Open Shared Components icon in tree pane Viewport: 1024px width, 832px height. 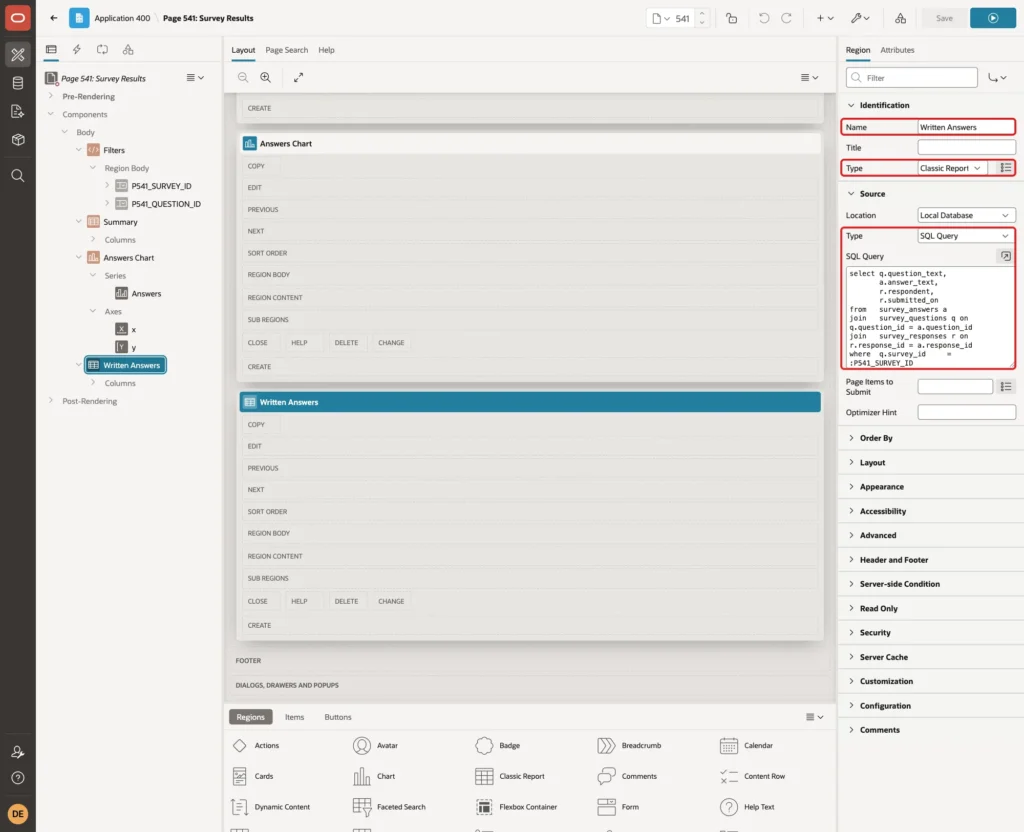128,50
